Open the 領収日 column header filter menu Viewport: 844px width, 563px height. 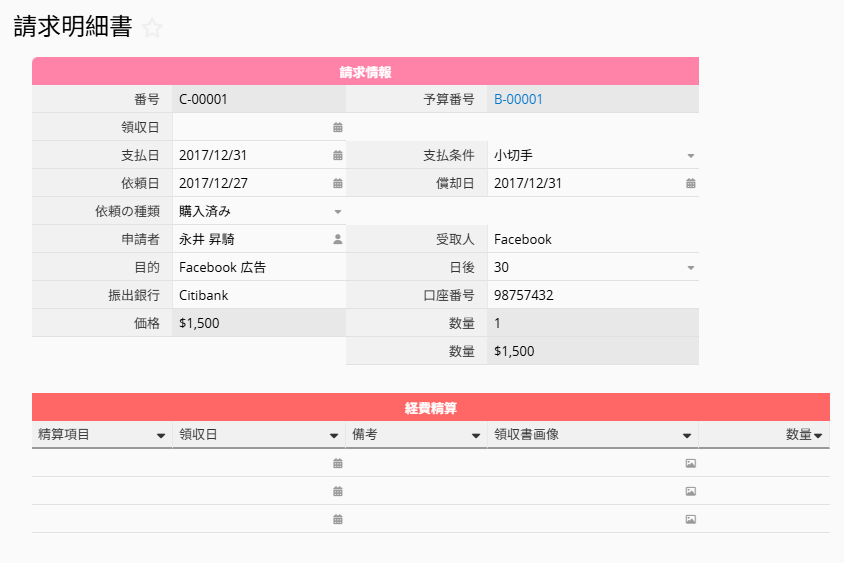tap(334, 436)
